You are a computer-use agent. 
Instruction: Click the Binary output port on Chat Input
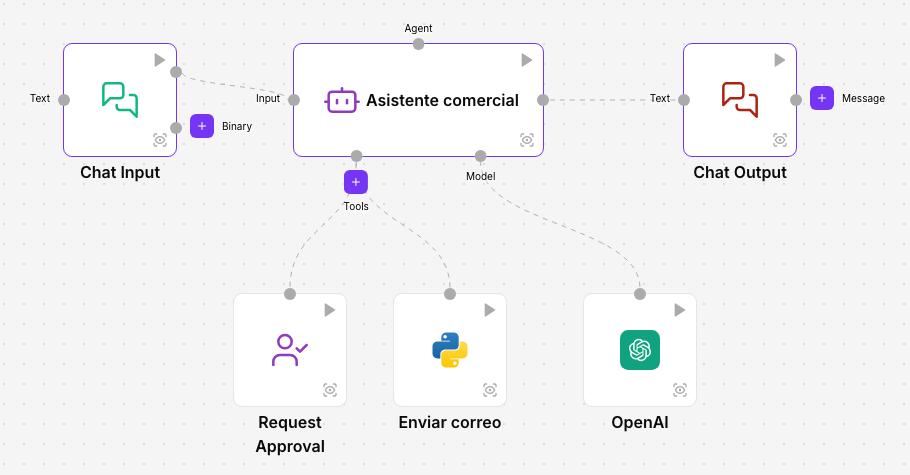click(176, 128)
